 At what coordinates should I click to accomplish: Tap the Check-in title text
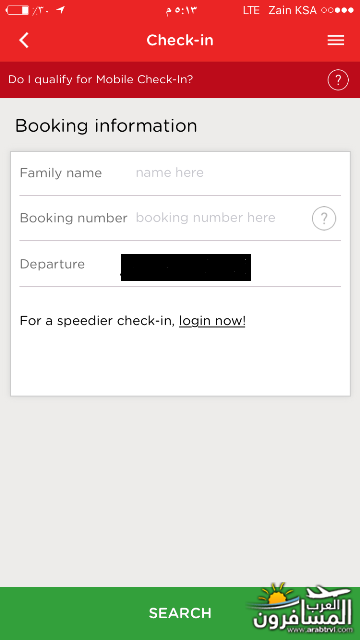pyautogui.click(x=180, y=40)
